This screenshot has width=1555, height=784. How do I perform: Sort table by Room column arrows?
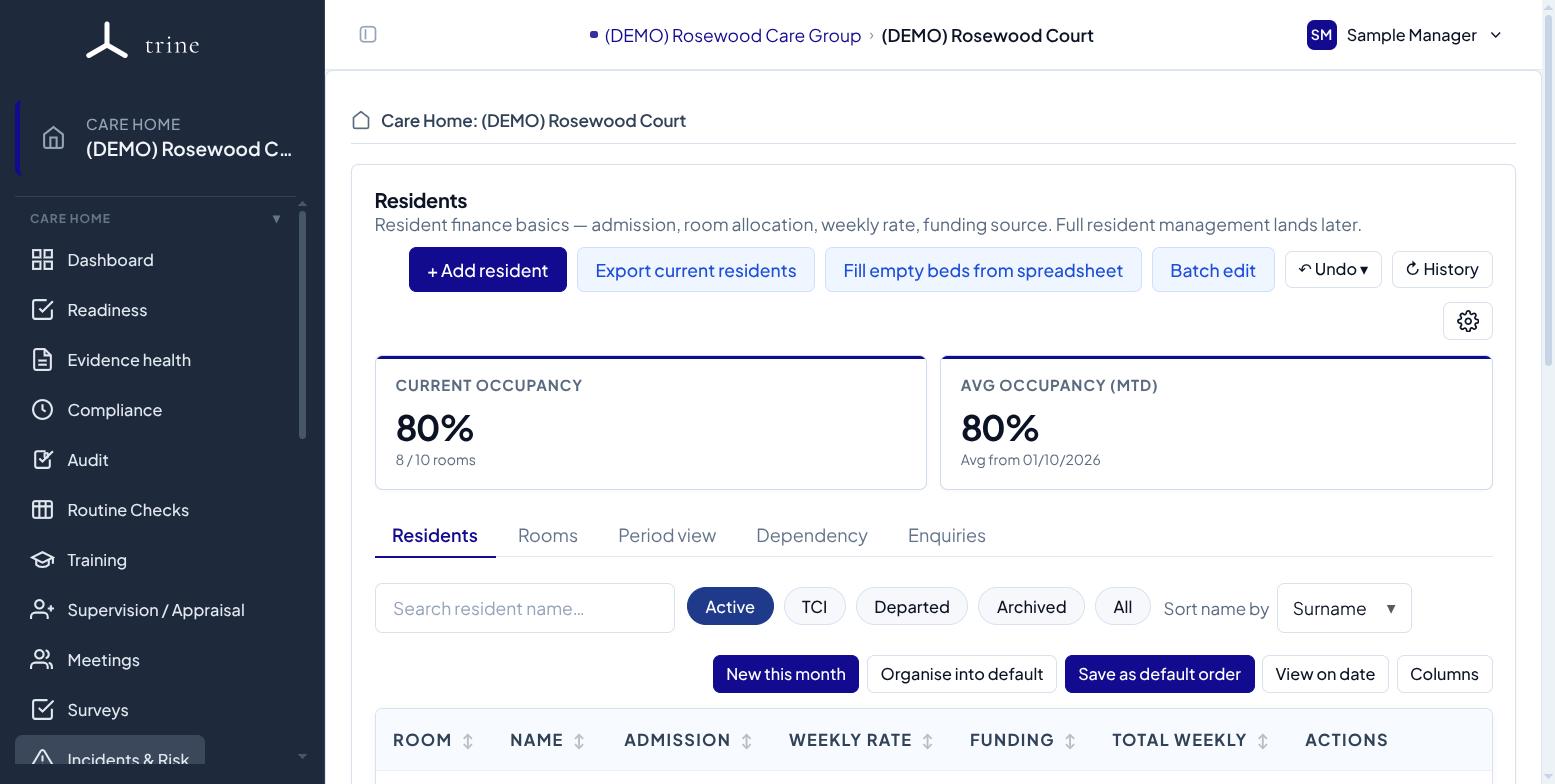[468, 741]
